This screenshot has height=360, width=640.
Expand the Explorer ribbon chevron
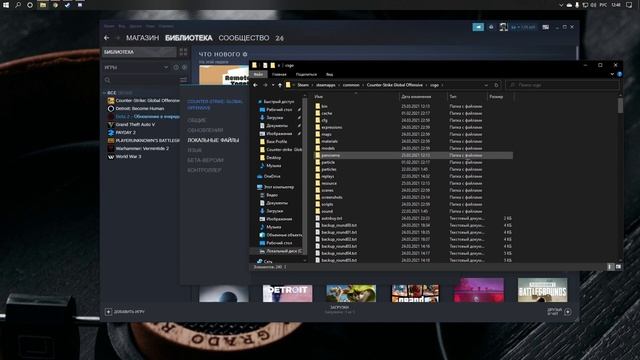(612, 74)
